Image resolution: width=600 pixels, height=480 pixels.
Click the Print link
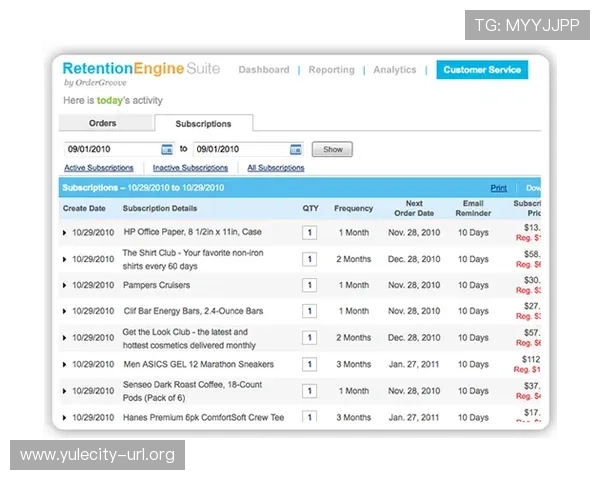click(x=499, y=188)
